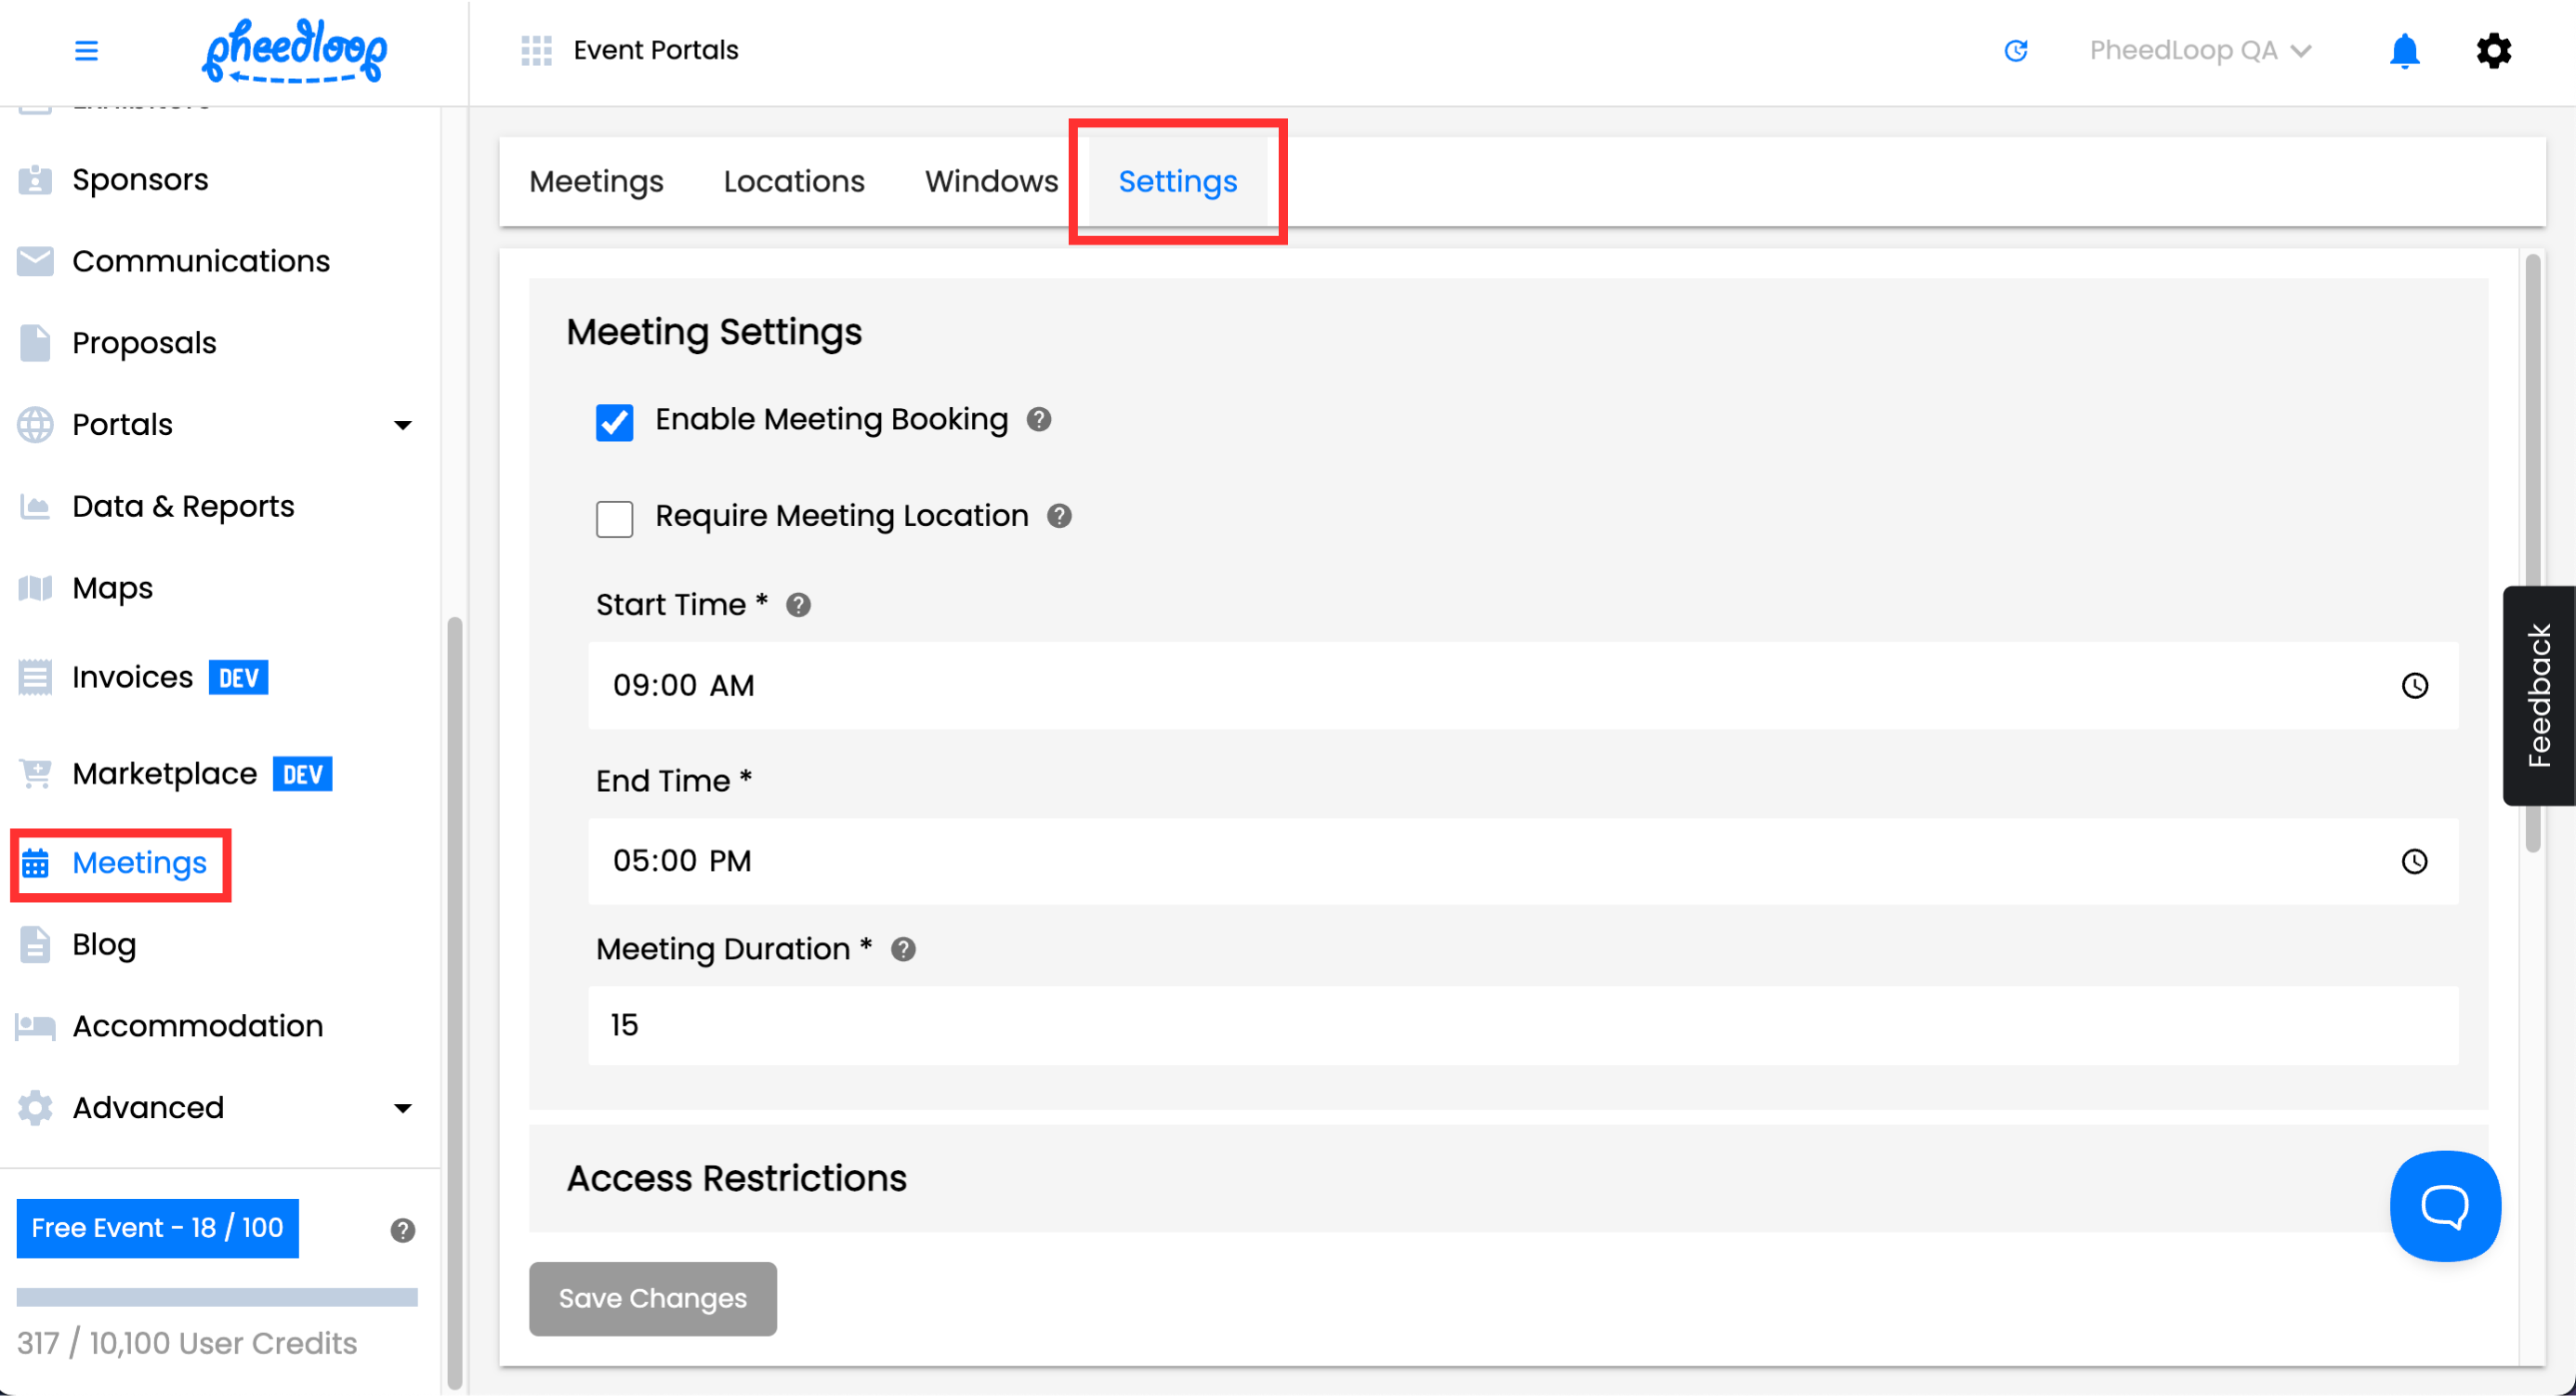Click help icon beside Meeting Duration
2576x1396 pixels.
pyautogui.click(x=903, y=949)
